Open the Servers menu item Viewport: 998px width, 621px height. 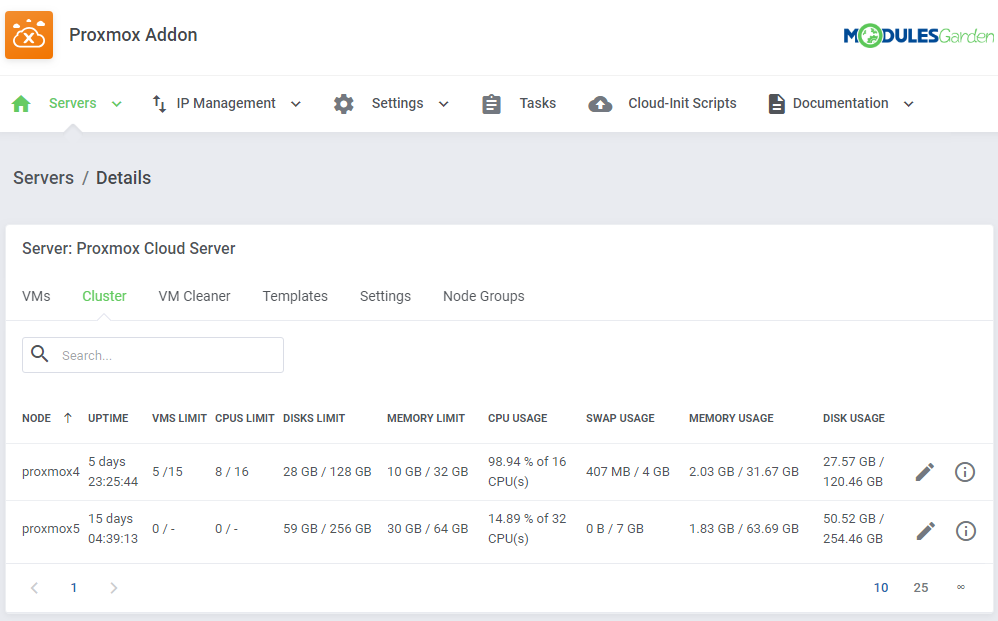pos(73,103)
